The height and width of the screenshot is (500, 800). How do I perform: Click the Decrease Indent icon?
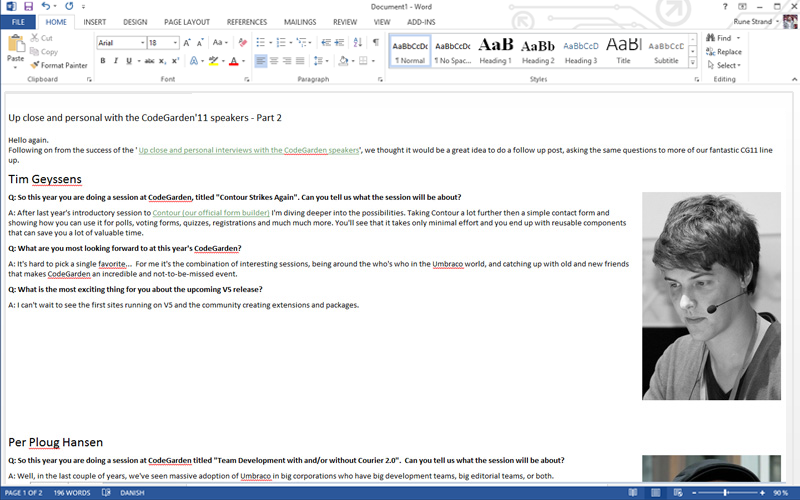click(326, 42)
